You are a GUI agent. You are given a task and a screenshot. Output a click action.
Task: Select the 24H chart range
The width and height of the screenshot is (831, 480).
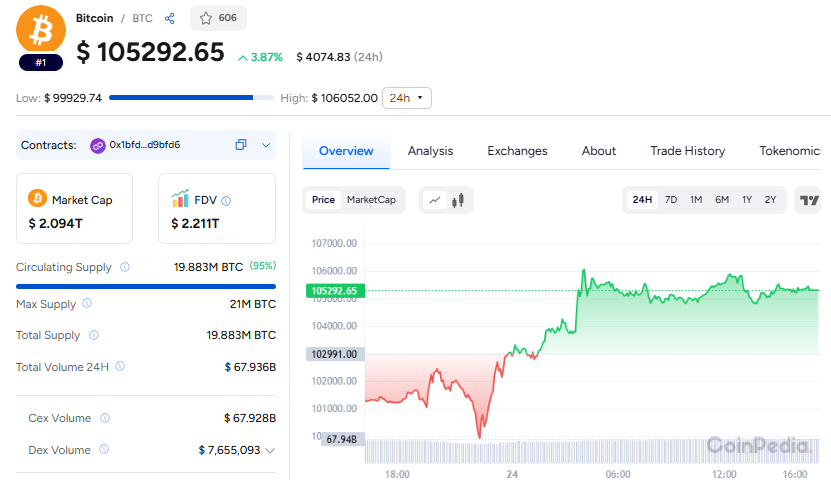point(642,200)
